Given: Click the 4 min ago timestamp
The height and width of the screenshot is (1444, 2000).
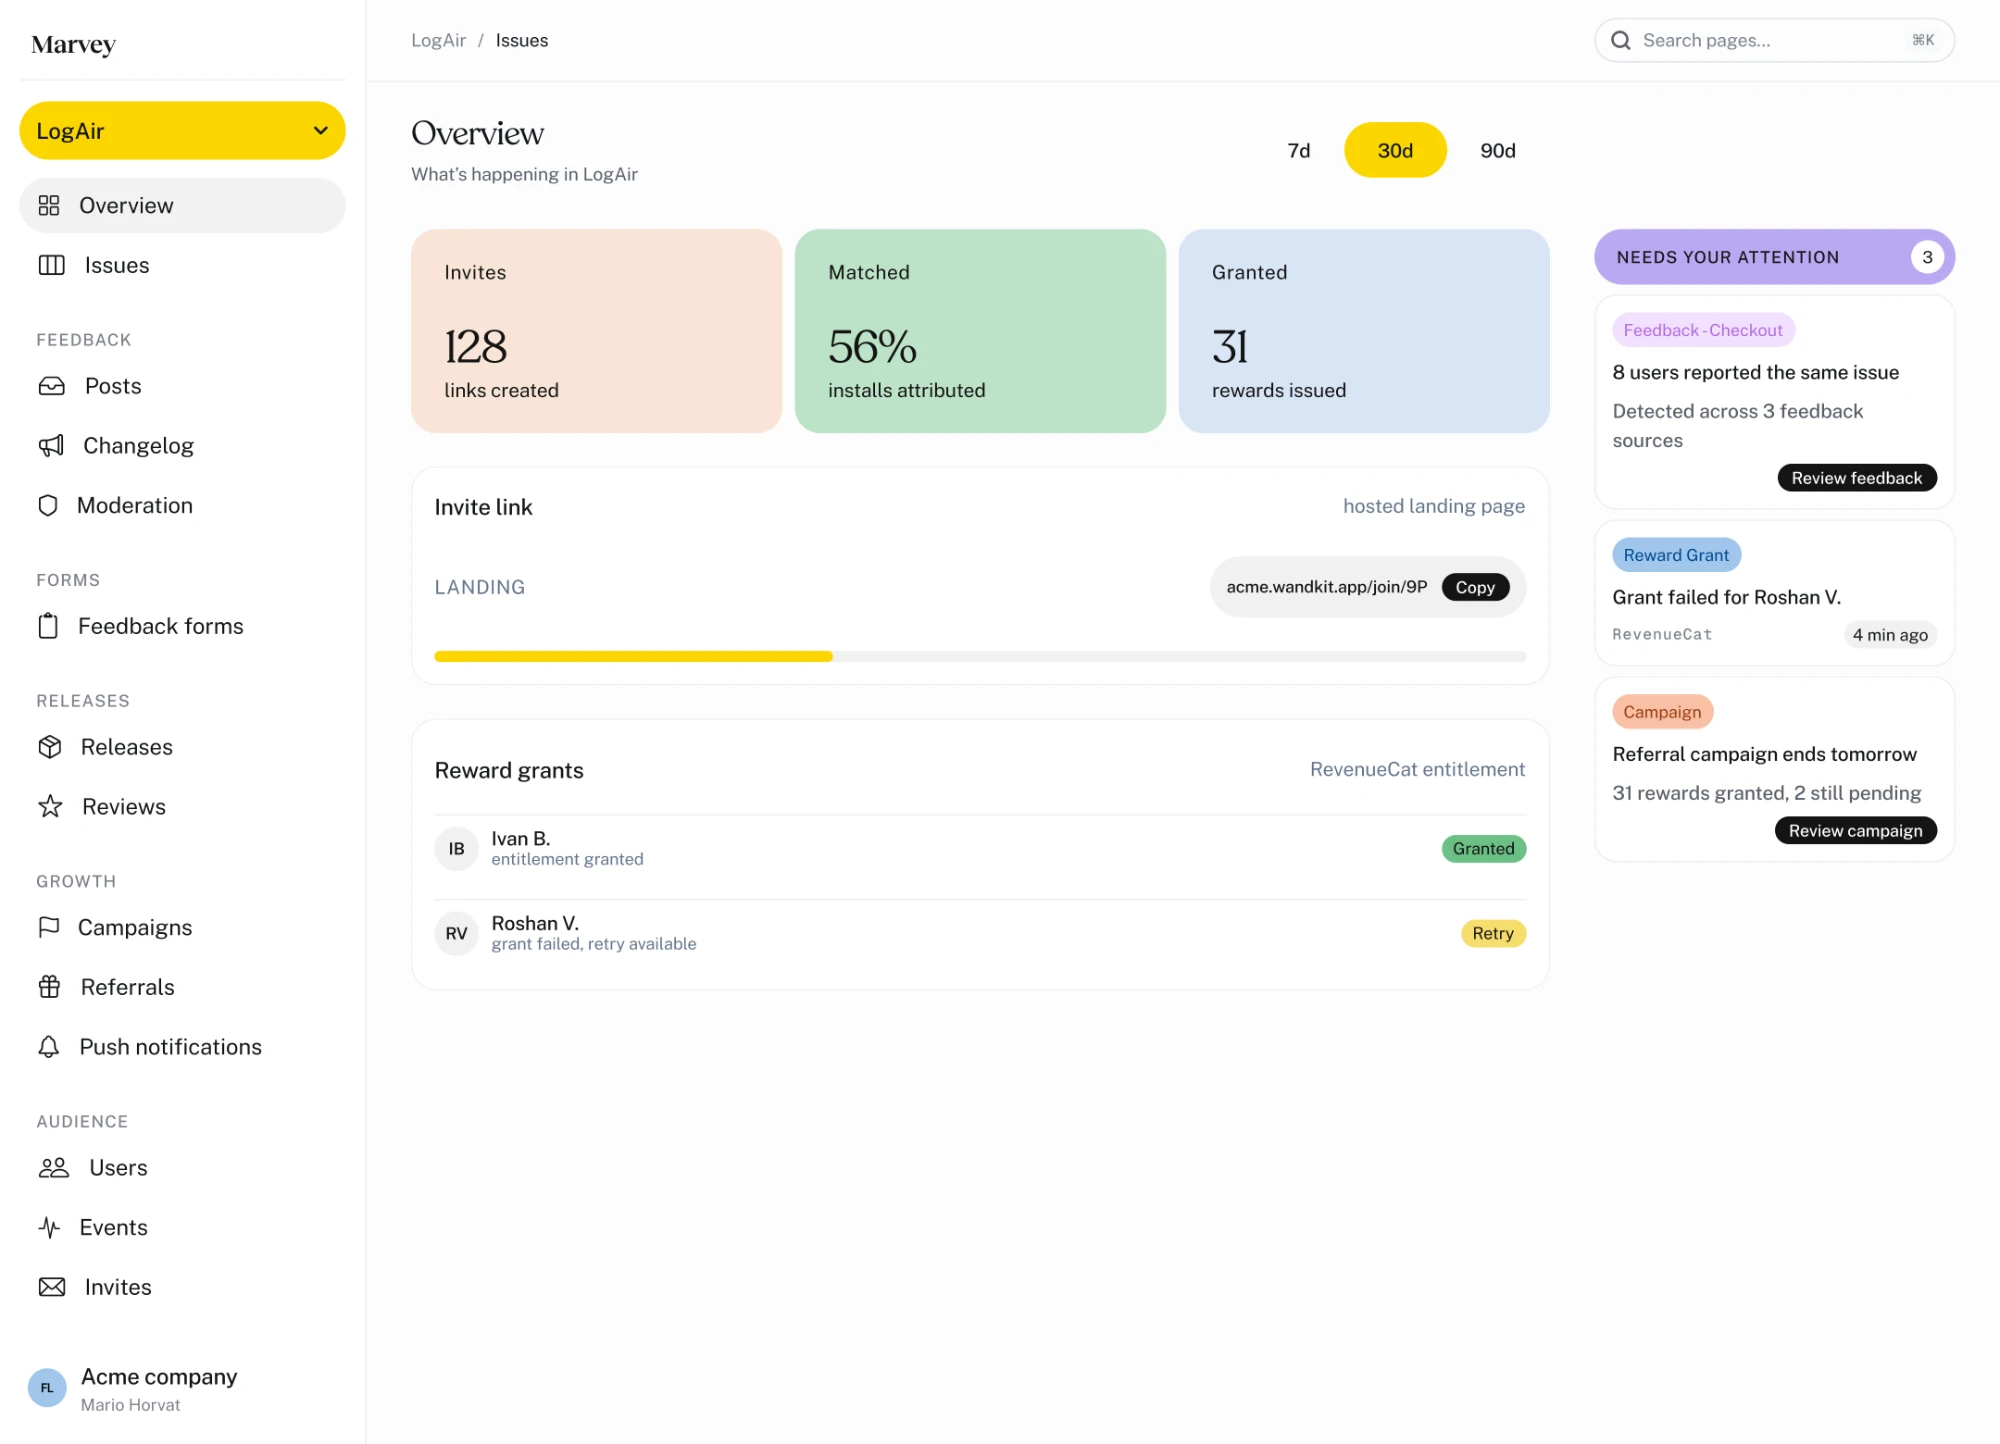Looking at the screenshot, I should pyautogui.click(x=1890, y=635).
